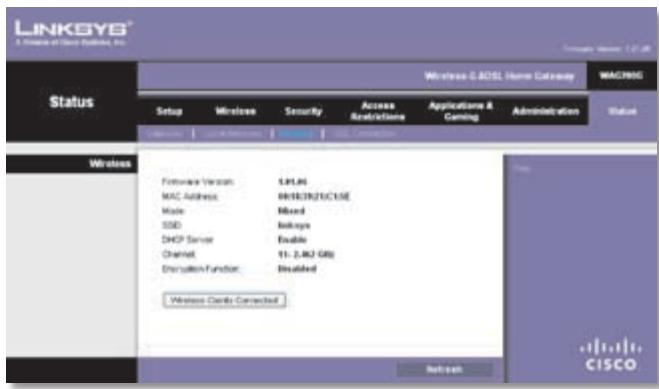Click the Status page title
659x389 pixels.
click(71, 102)
